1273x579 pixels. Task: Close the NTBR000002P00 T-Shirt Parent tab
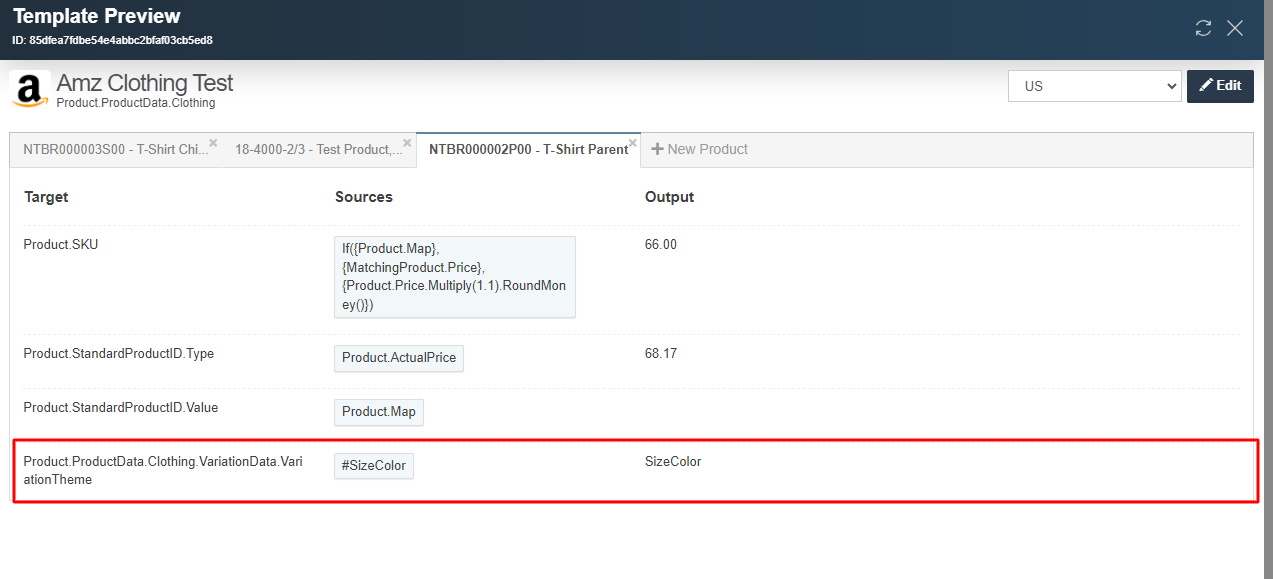click(x=633, y=142)
